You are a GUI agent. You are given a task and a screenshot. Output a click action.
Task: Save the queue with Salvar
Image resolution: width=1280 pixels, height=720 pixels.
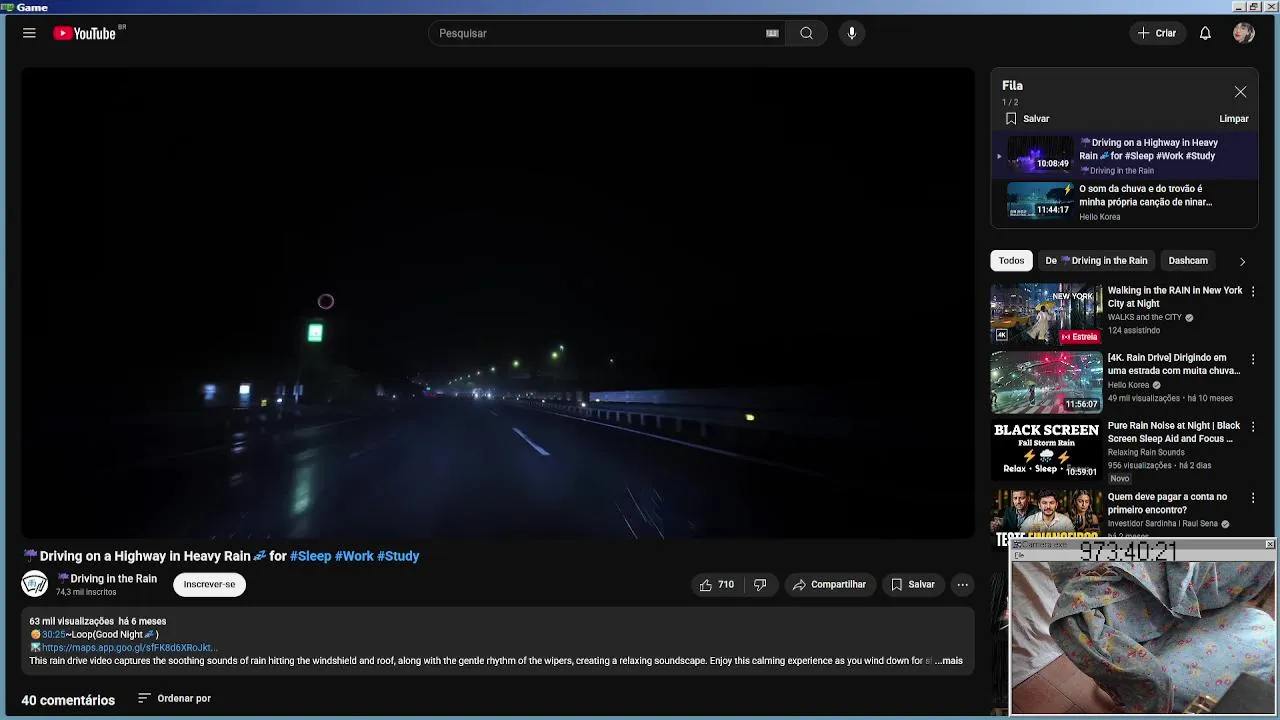click(x=1026, y=118)
